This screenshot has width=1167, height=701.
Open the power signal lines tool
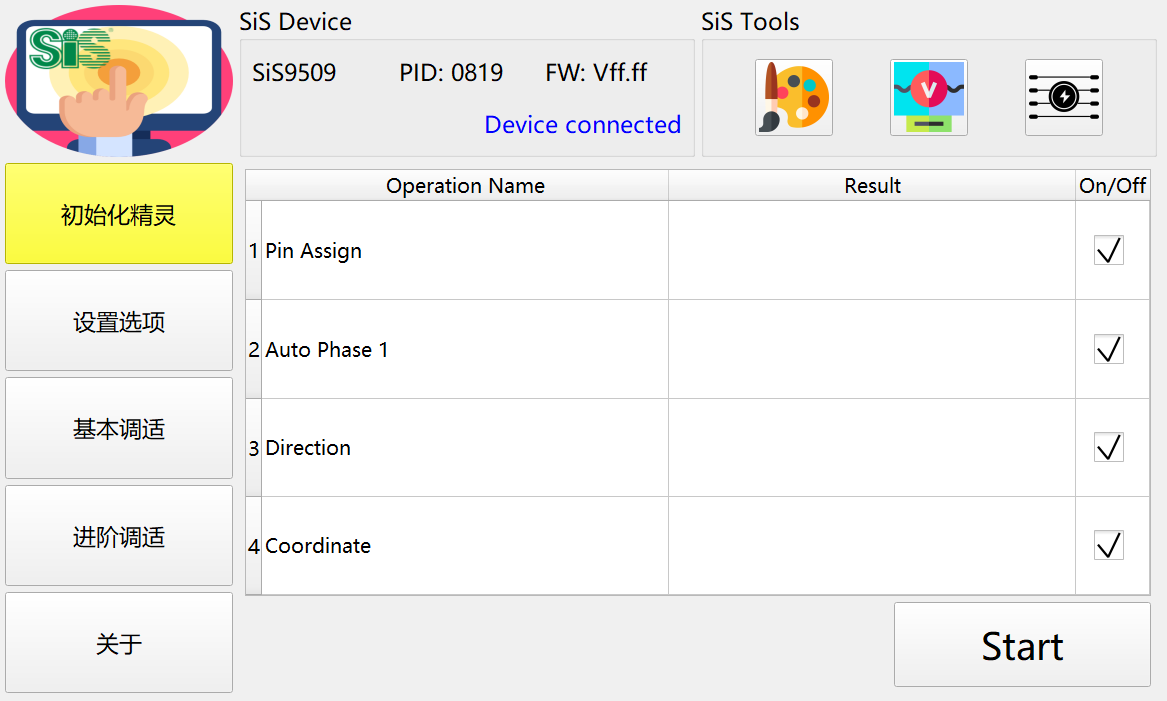(1063, 98)
